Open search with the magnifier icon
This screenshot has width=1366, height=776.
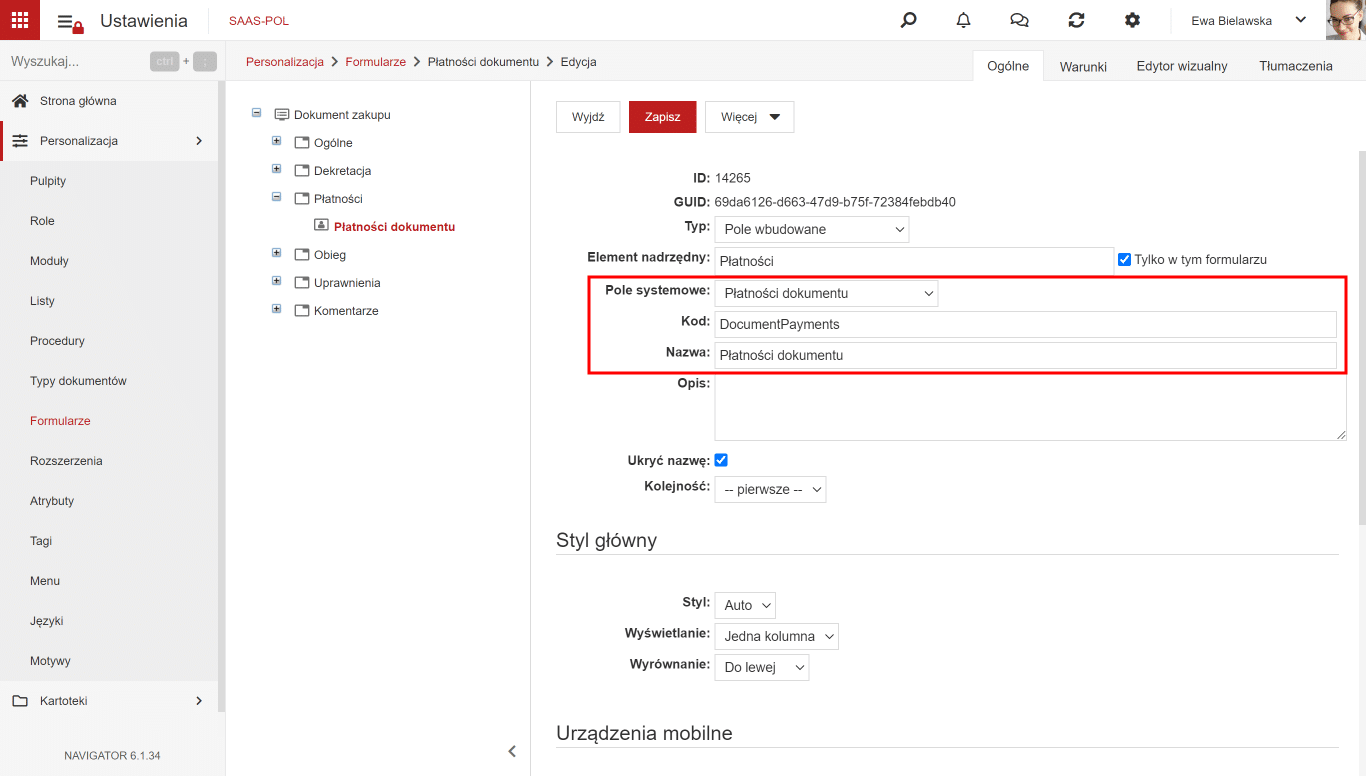(x=908, y=20)
